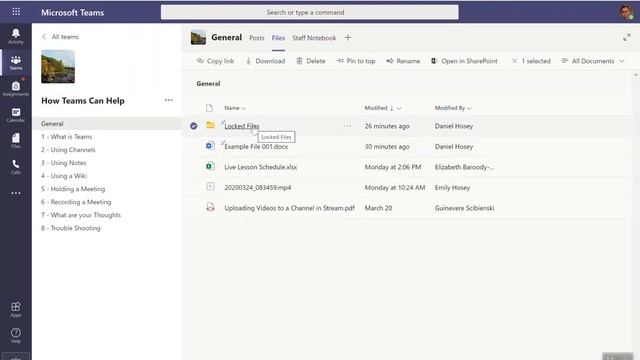Click the Daniel Hosey cell for Locked Files
This screenshot has width=640, height=360.
tap(454, 126)
